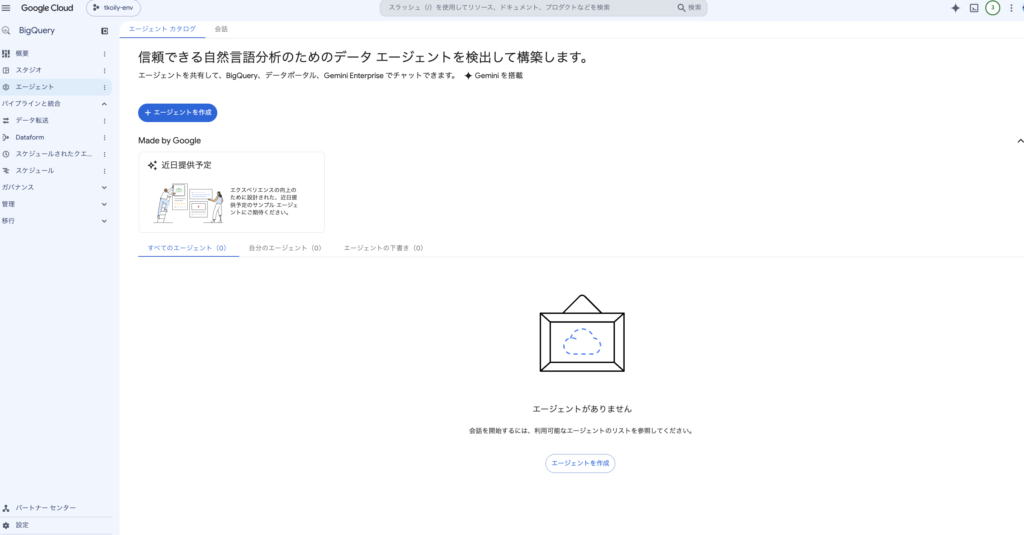Viewport: 1024px width, 535px height.
Task: Open more options for Dataform
Action: click(104, 137)
